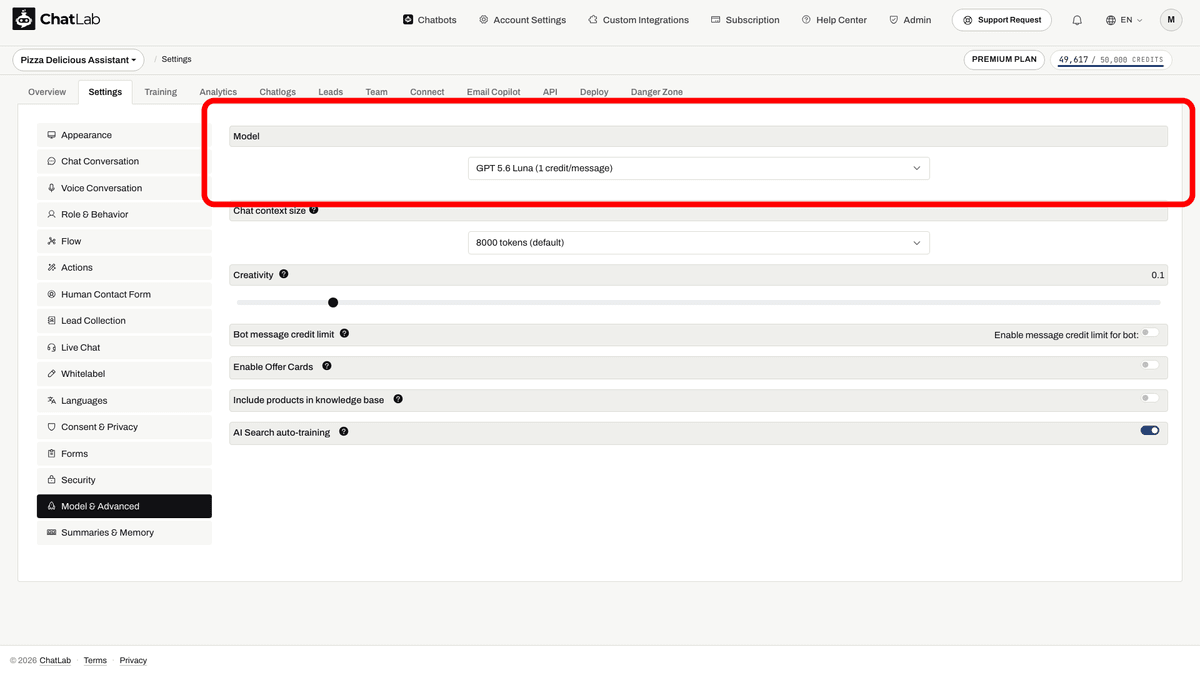Screen dimensions: 1200x675
Task: Click the Role & Behavior person icon
Action: pyautogui.click(x=51, y=214)
